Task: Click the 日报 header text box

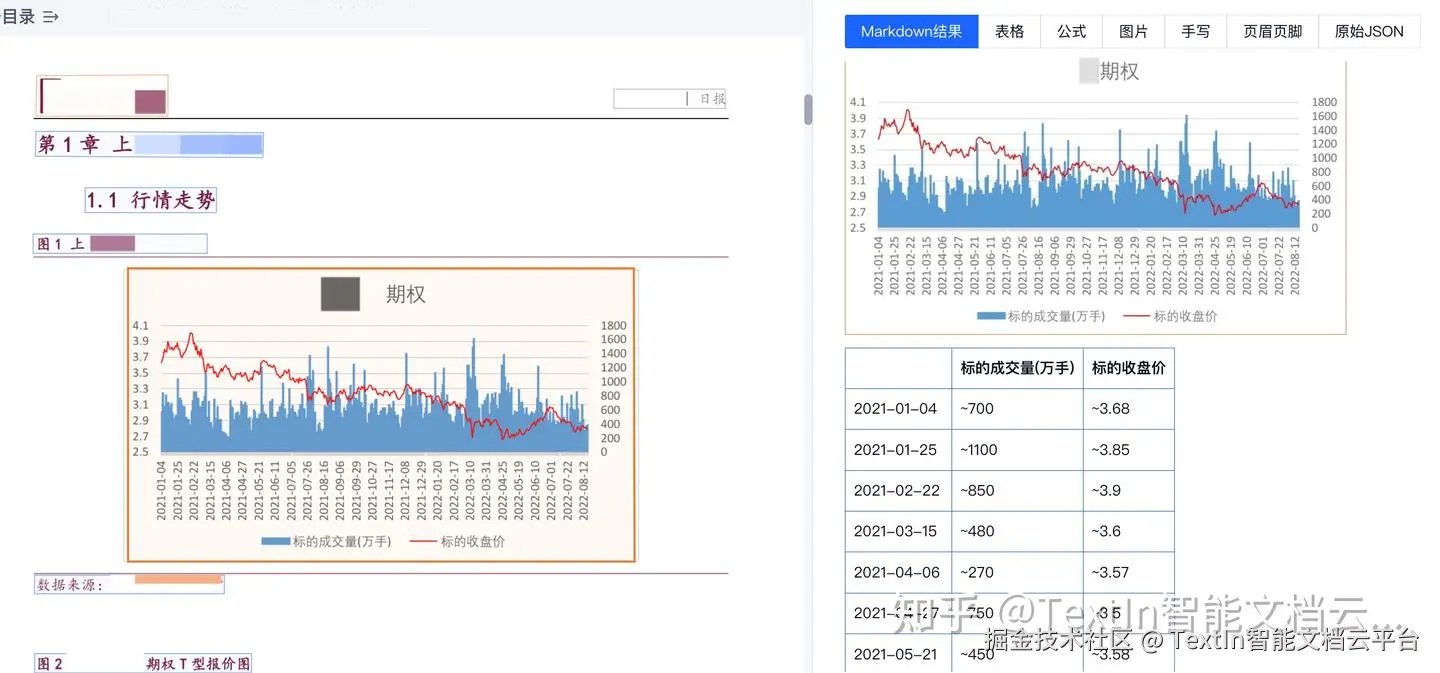Action: coord(670,99)
